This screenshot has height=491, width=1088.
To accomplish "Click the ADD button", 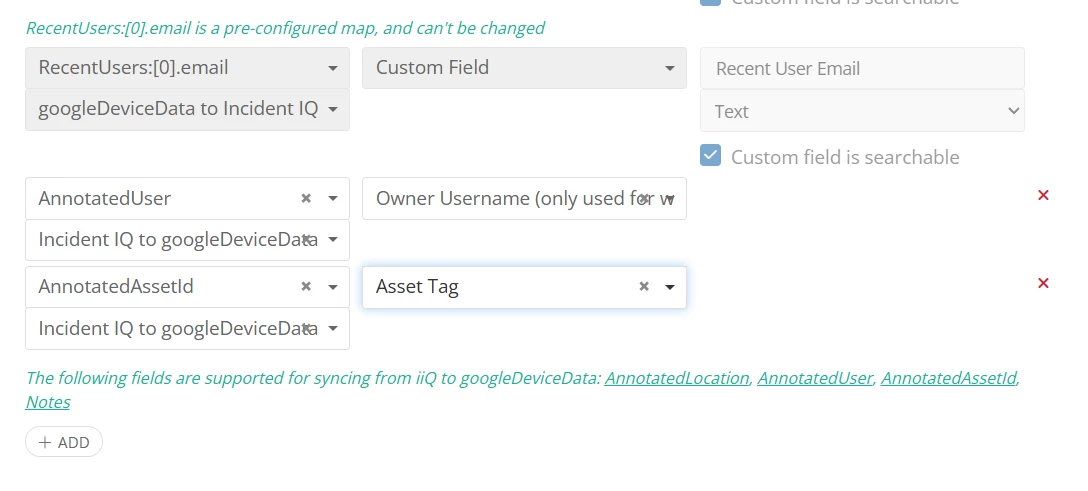I will [64, 442].
